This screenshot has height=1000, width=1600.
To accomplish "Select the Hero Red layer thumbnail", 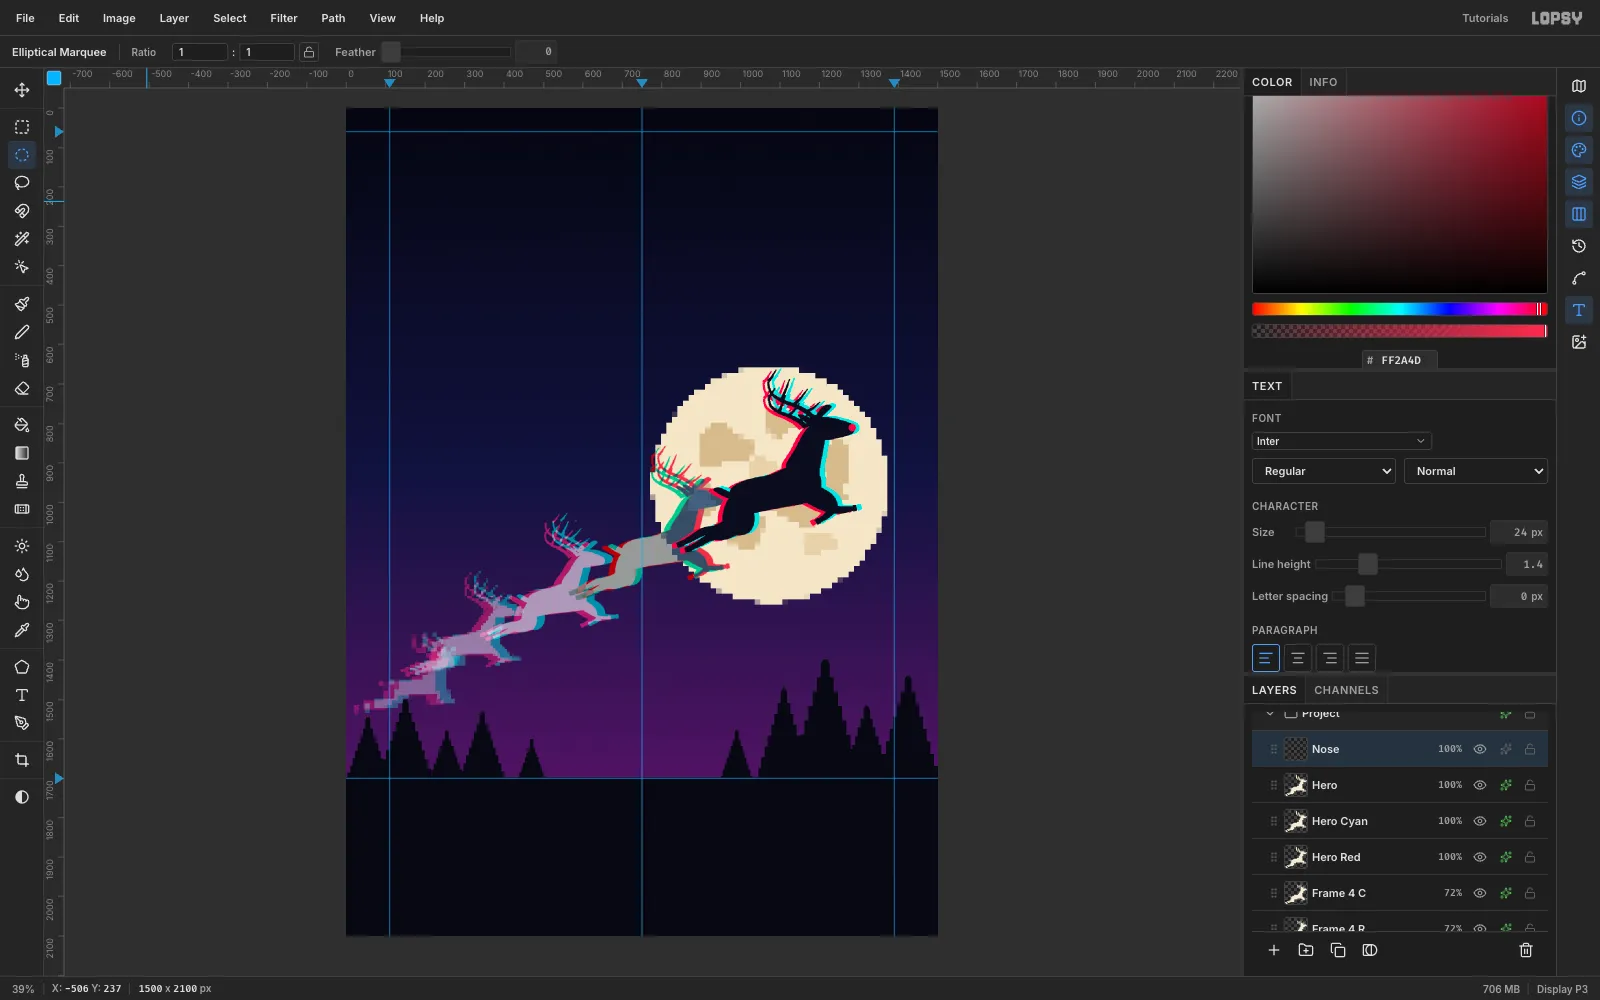I will (x=1296, y=857).
